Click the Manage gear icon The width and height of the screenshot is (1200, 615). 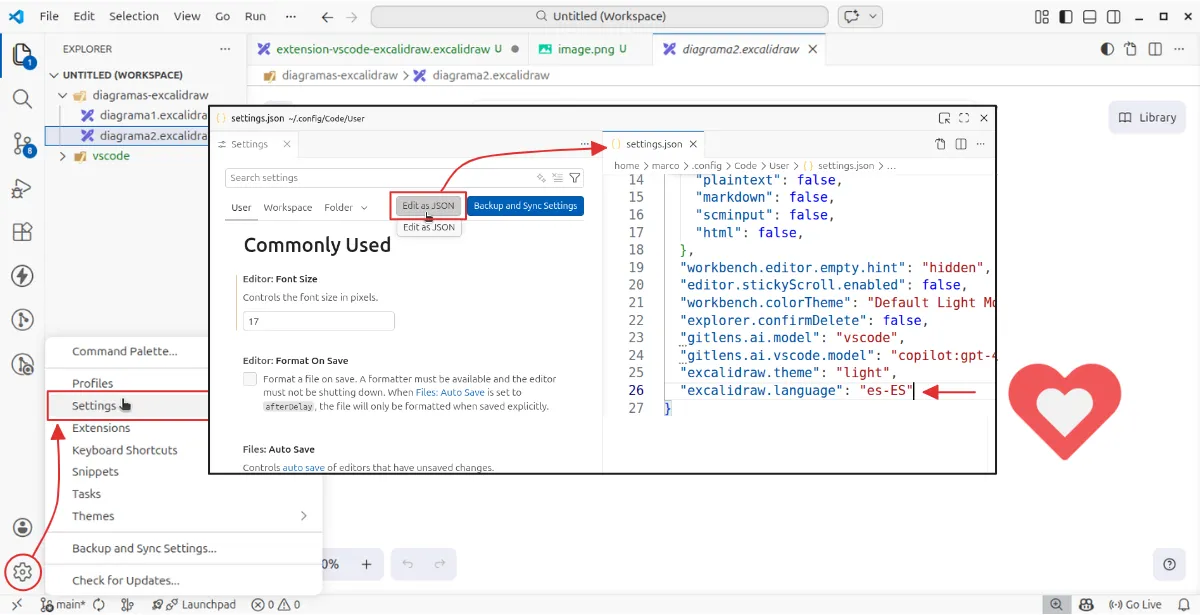(x=22, y=572)
